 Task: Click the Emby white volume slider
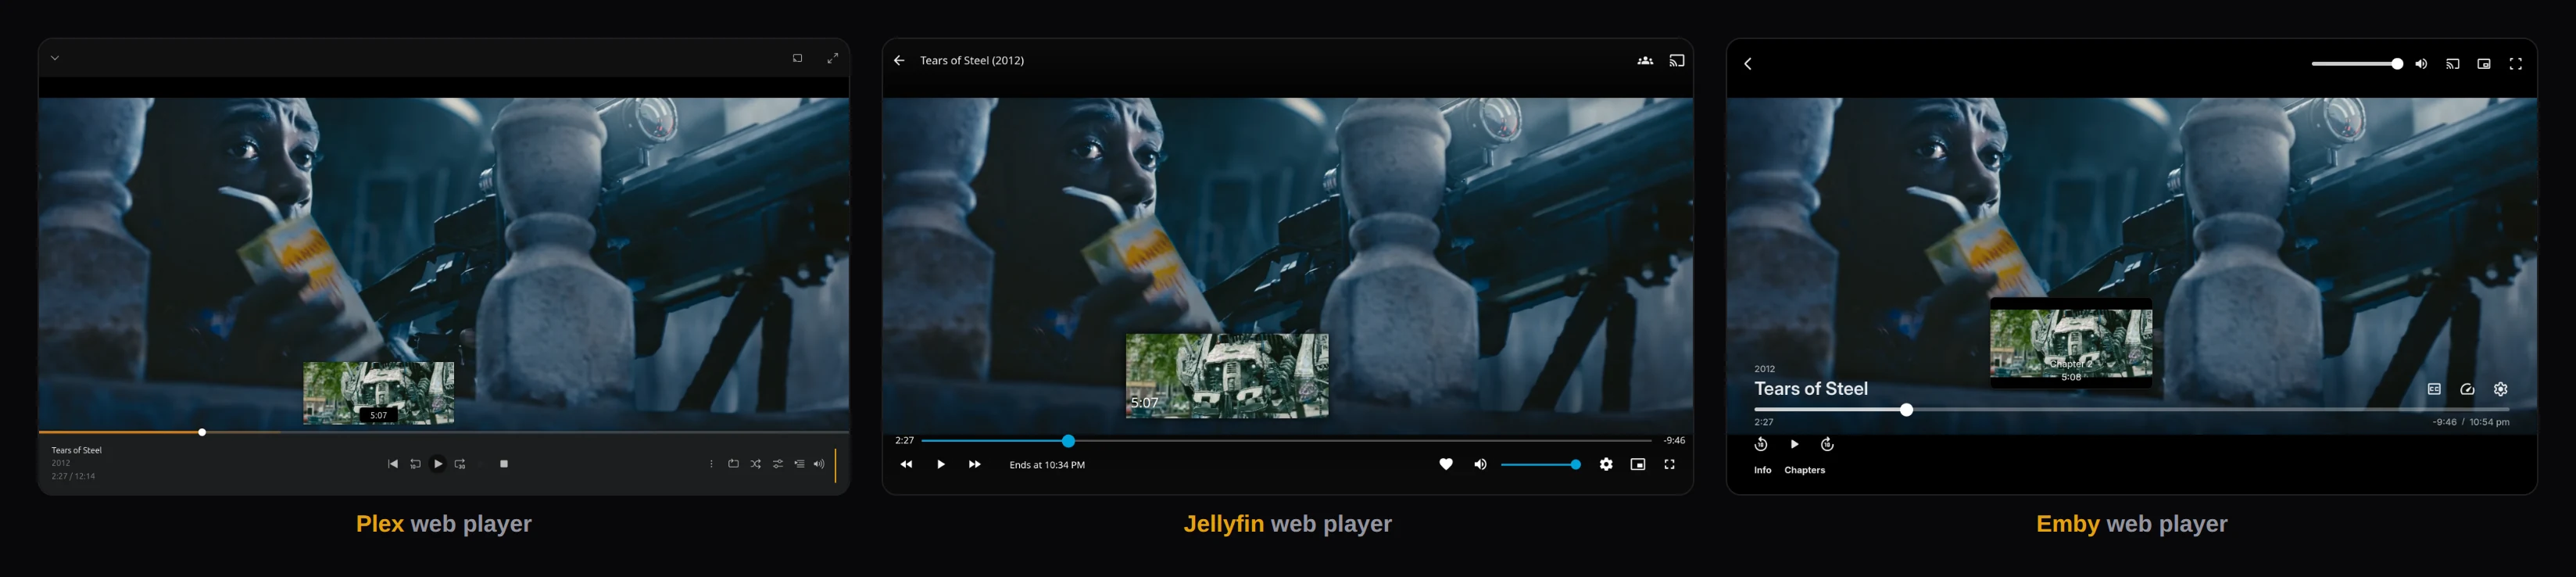(2357, 63)
